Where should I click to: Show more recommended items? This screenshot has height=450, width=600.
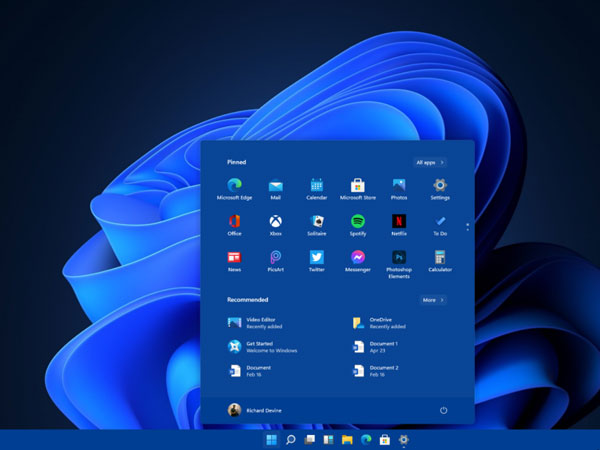click(x=433, y=300)
